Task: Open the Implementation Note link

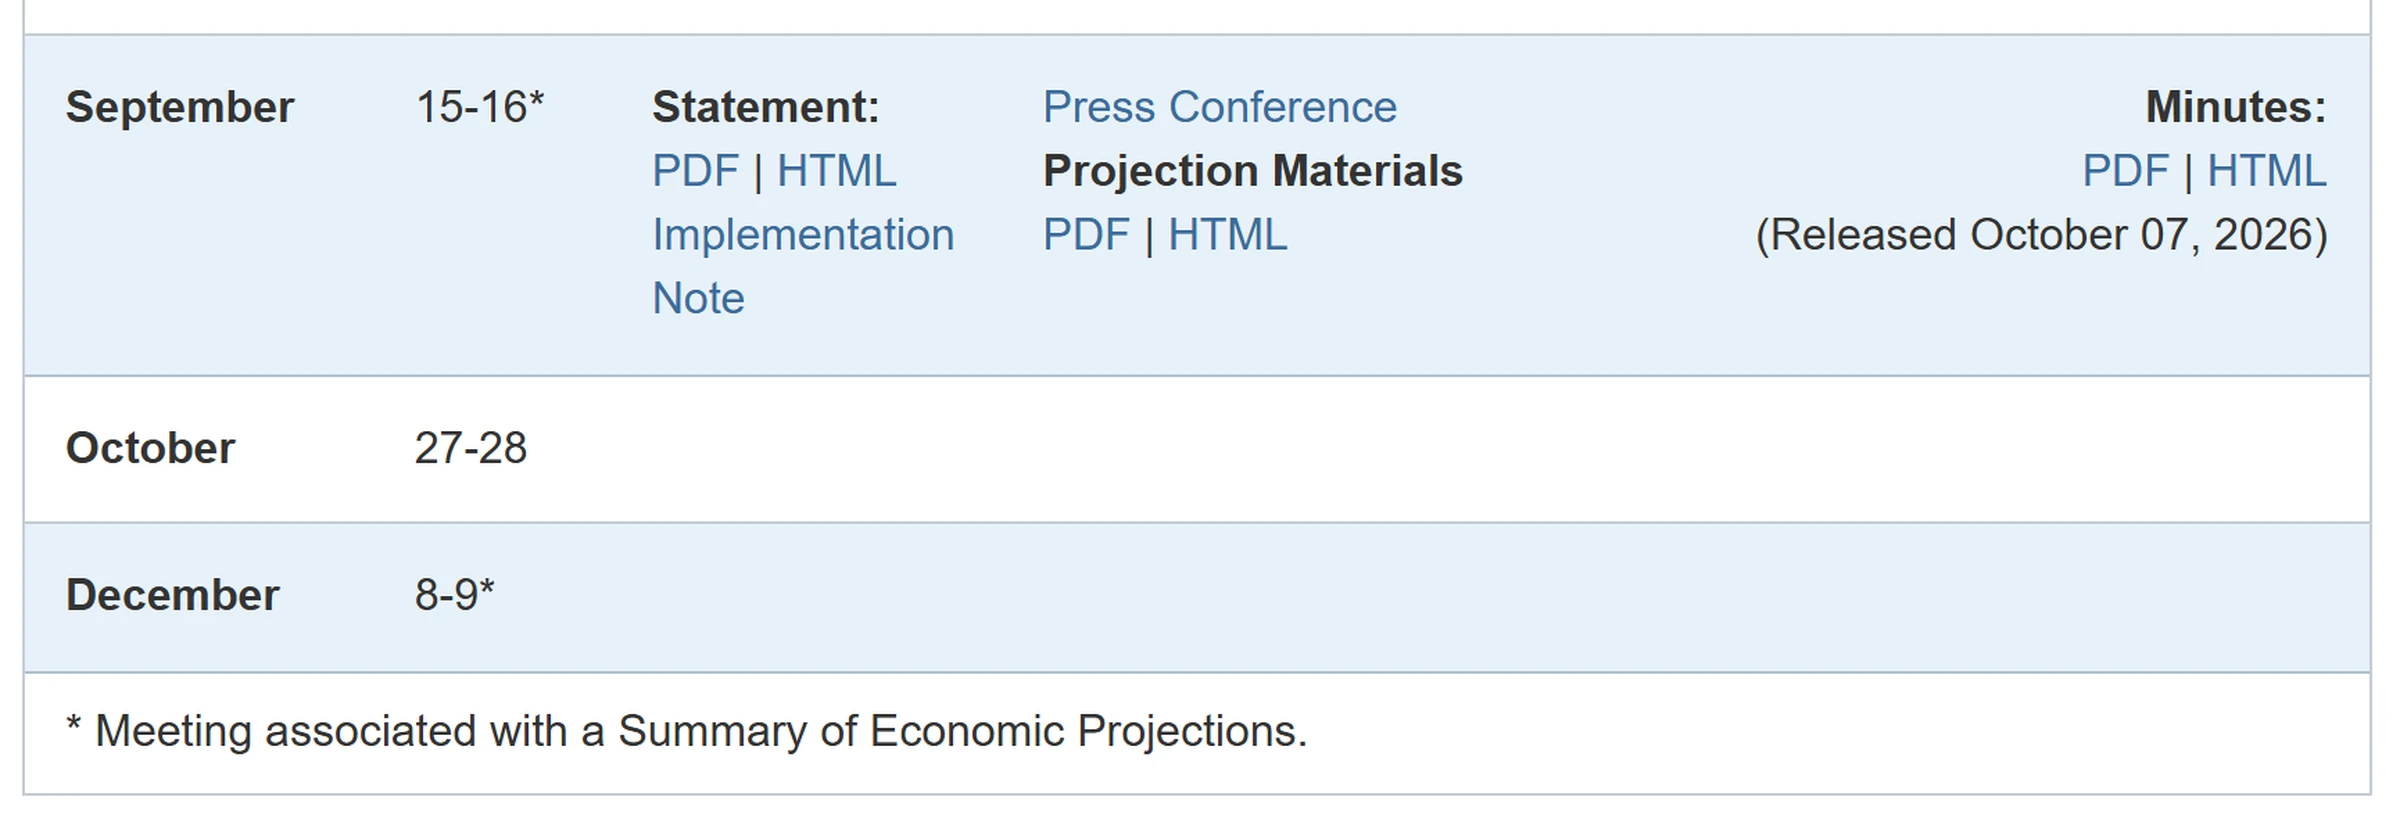Action: (803, 266)
